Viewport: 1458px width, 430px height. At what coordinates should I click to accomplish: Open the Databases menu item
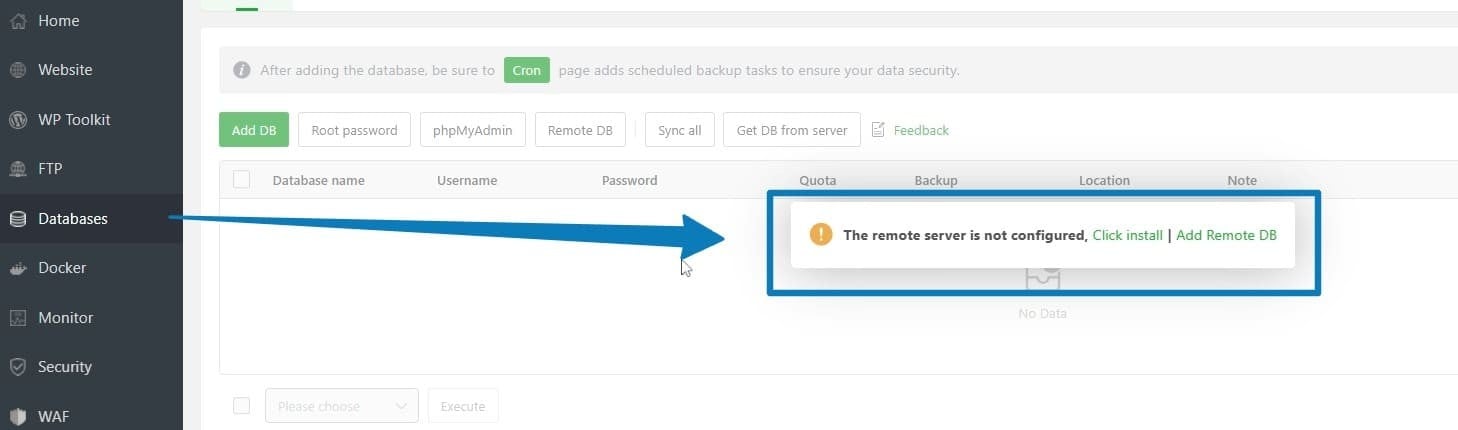click(x=72, y=218)
